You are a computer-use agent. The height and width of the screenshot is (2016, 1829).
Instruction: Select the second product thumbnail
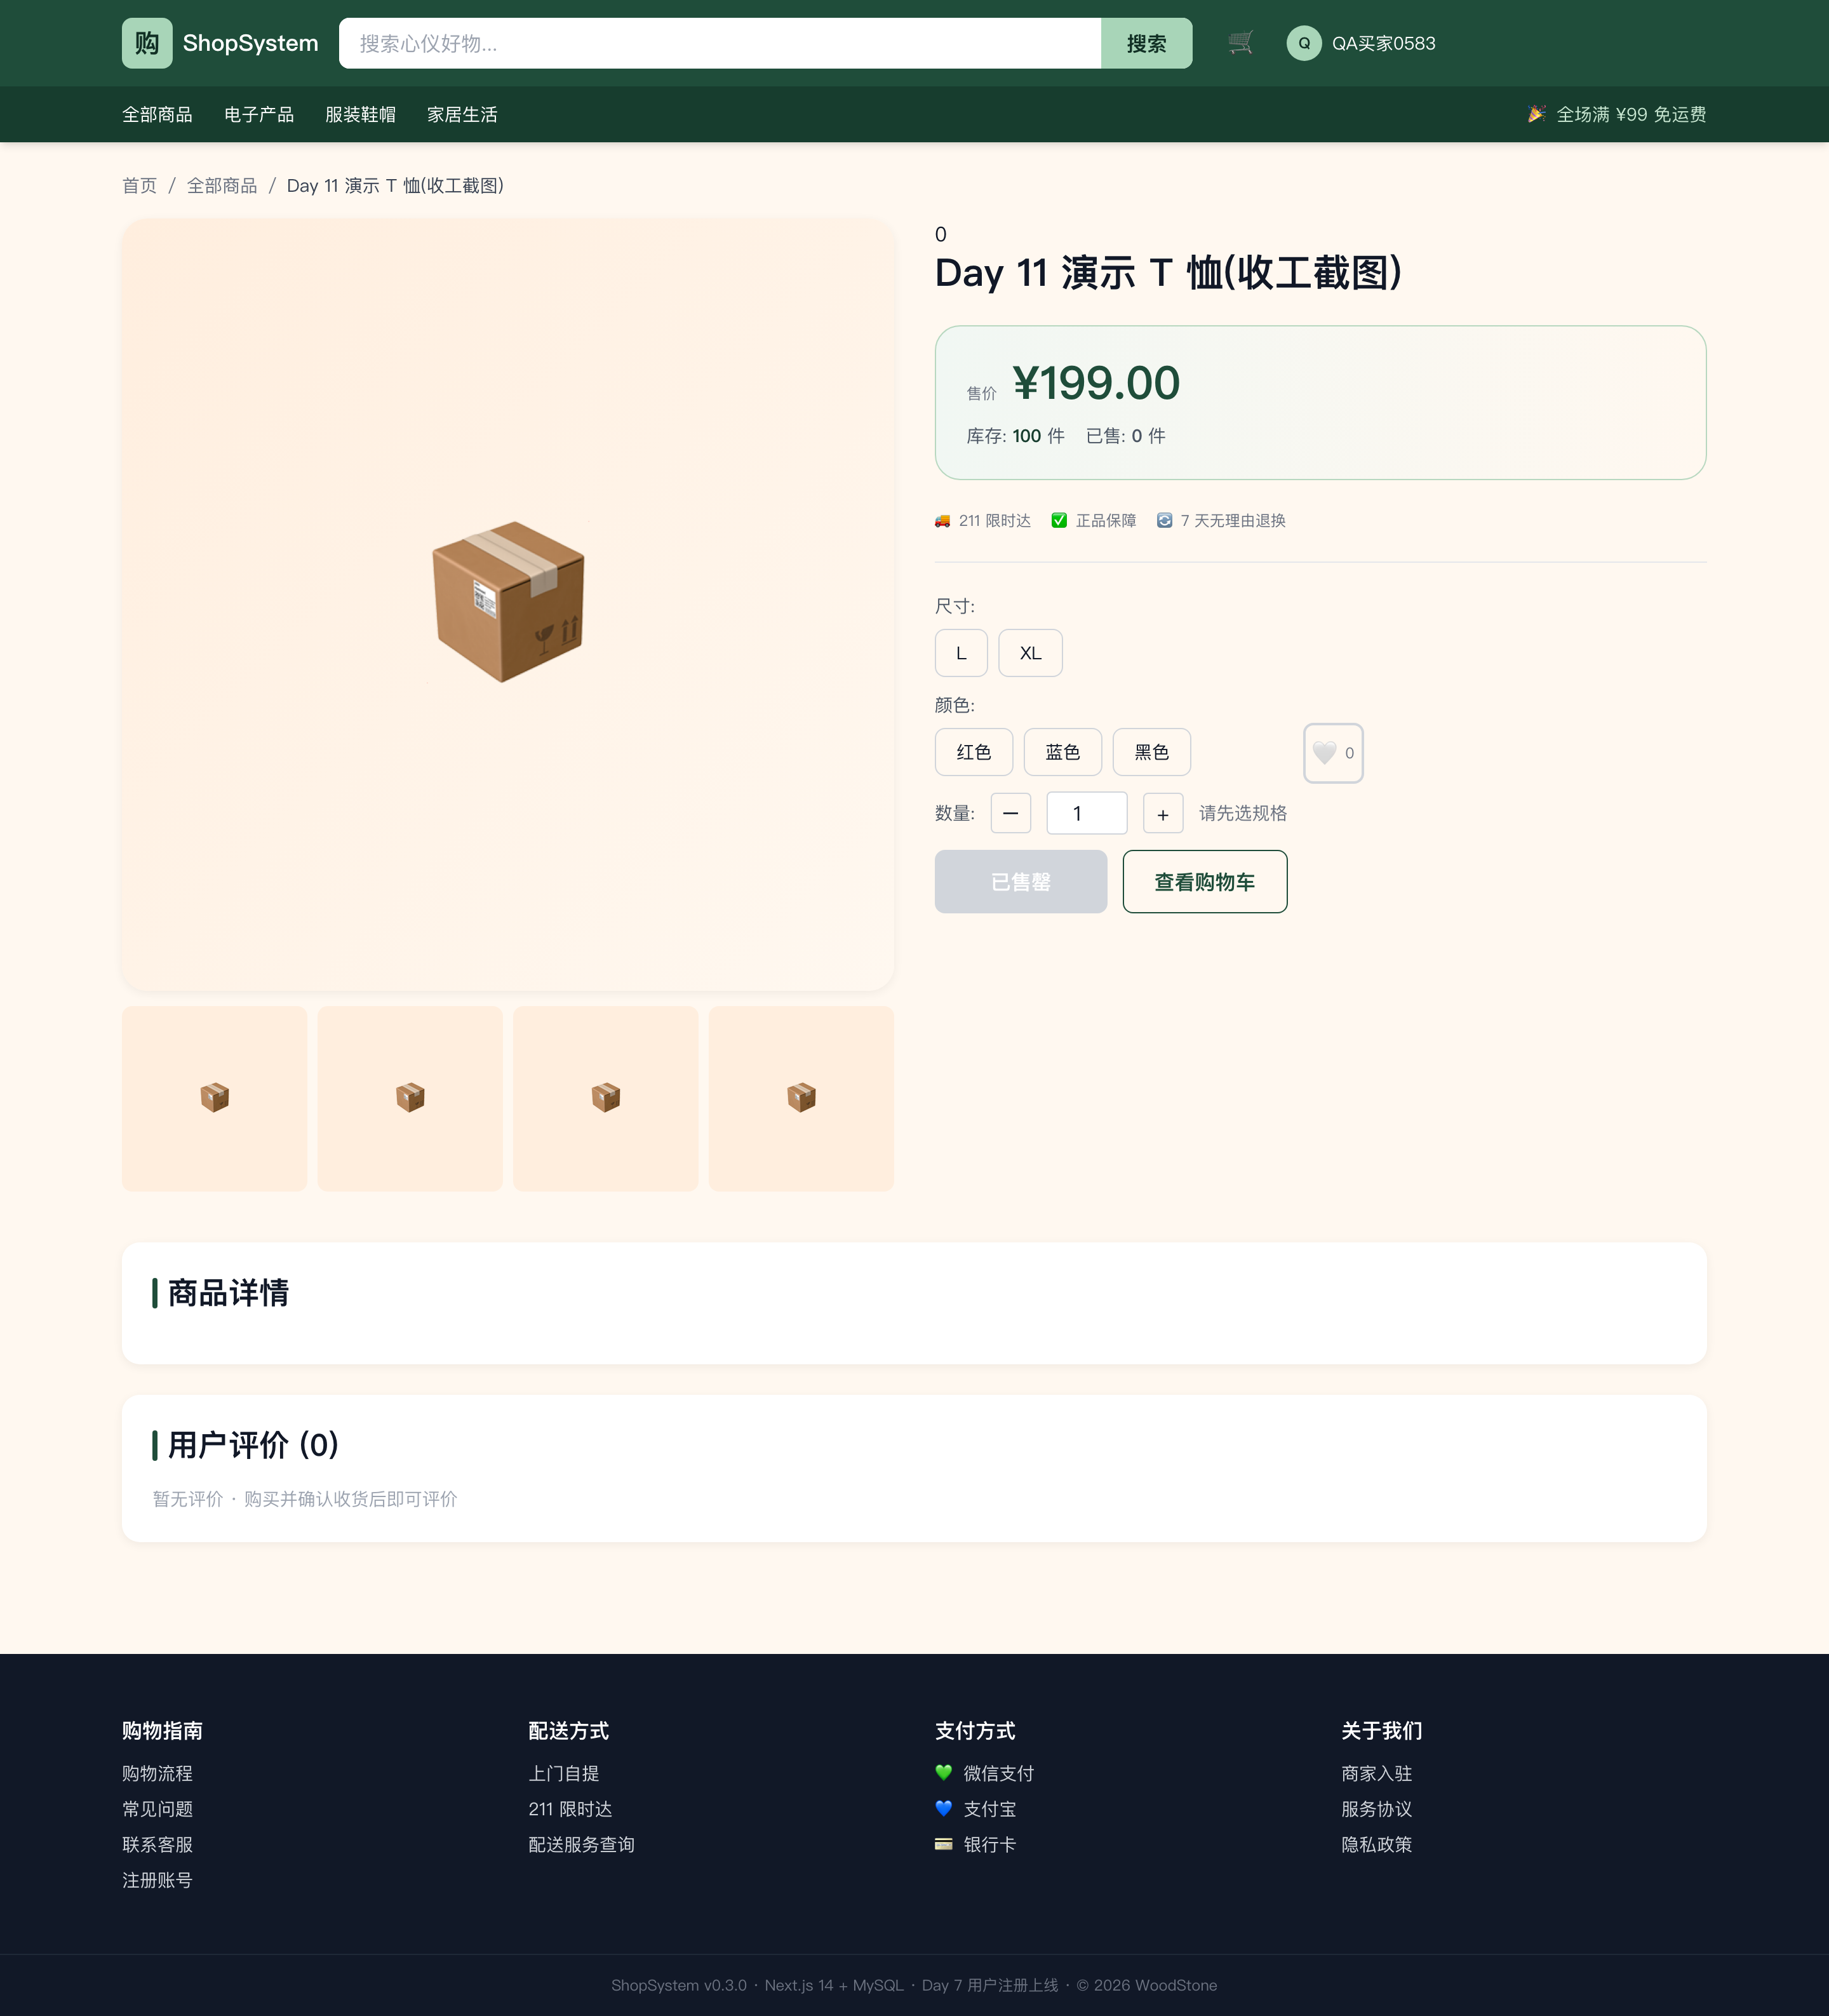click(410, 1098)
